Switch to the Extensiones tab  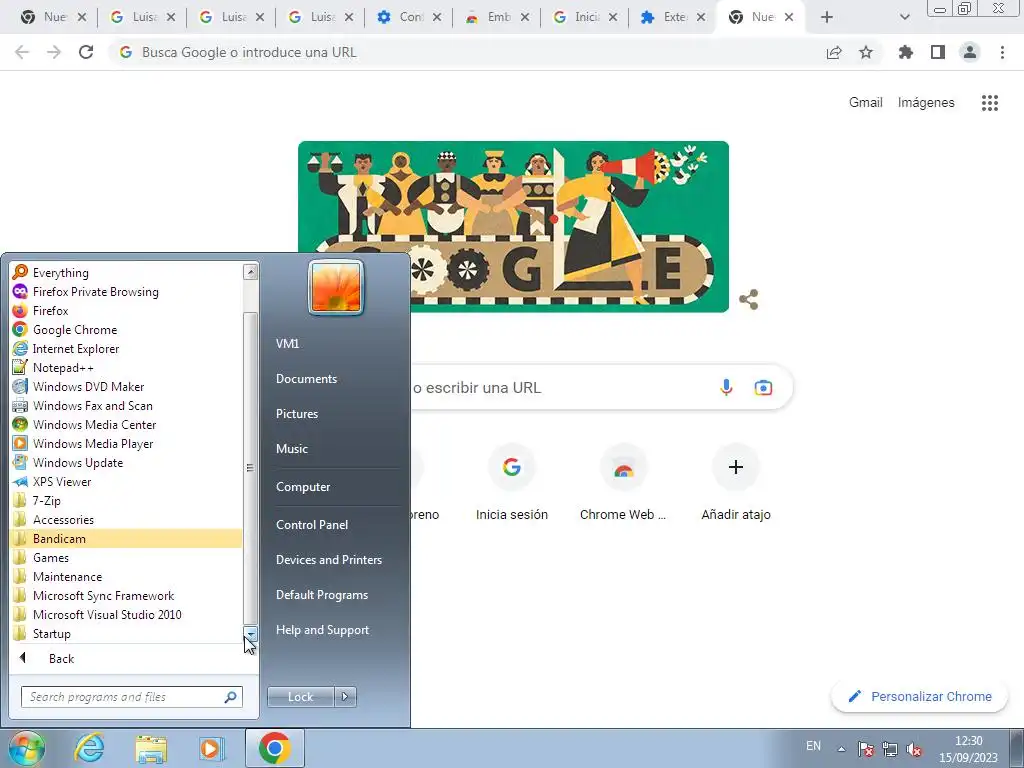[x=673, y=17]
